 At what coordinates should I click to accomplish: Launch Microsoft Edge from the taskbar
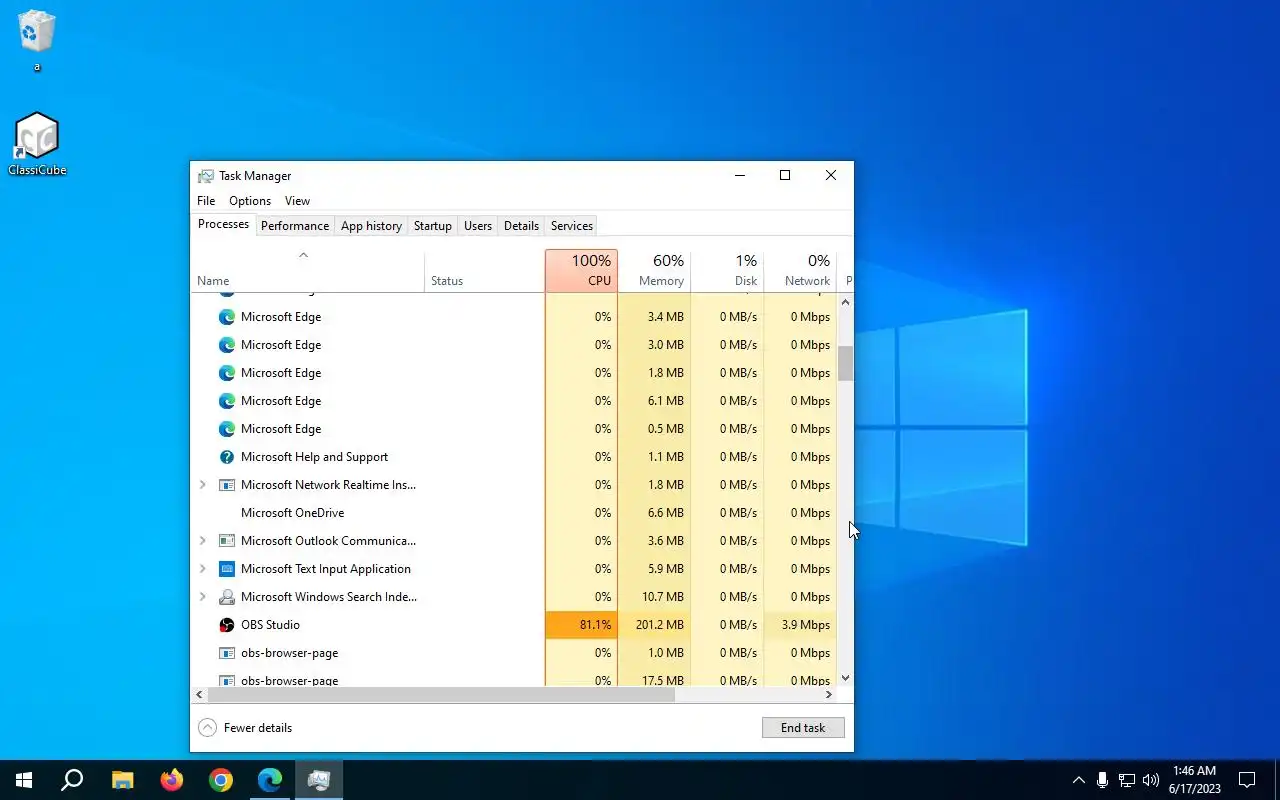[270, 780]
